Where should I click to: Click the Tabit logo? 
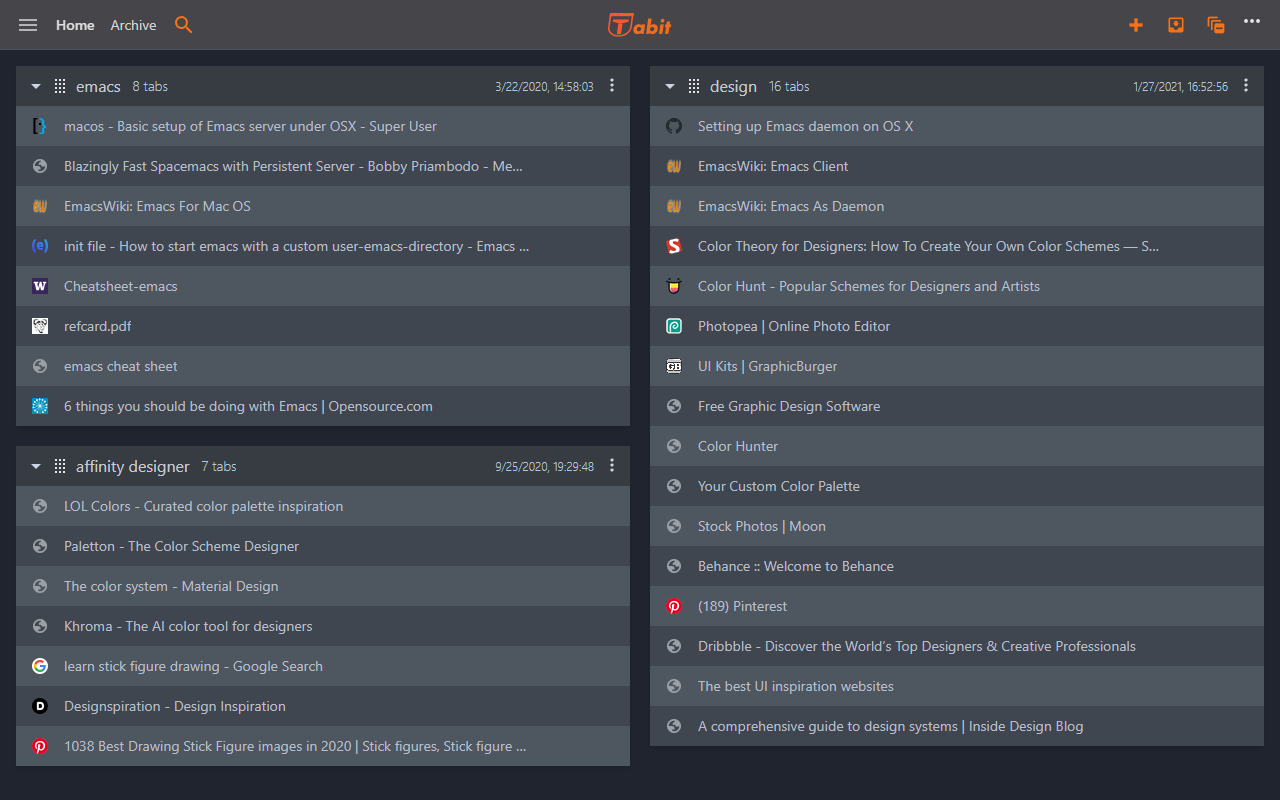click(x=640, y=25)
